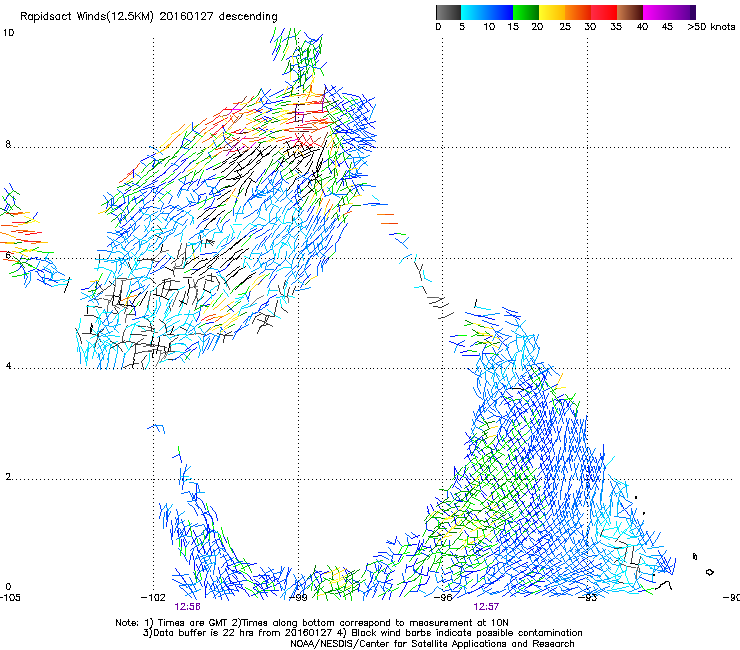Click the brown 35–40 knots legend swatch
This screenshot has height=650, width=740.
pos(630,12)
